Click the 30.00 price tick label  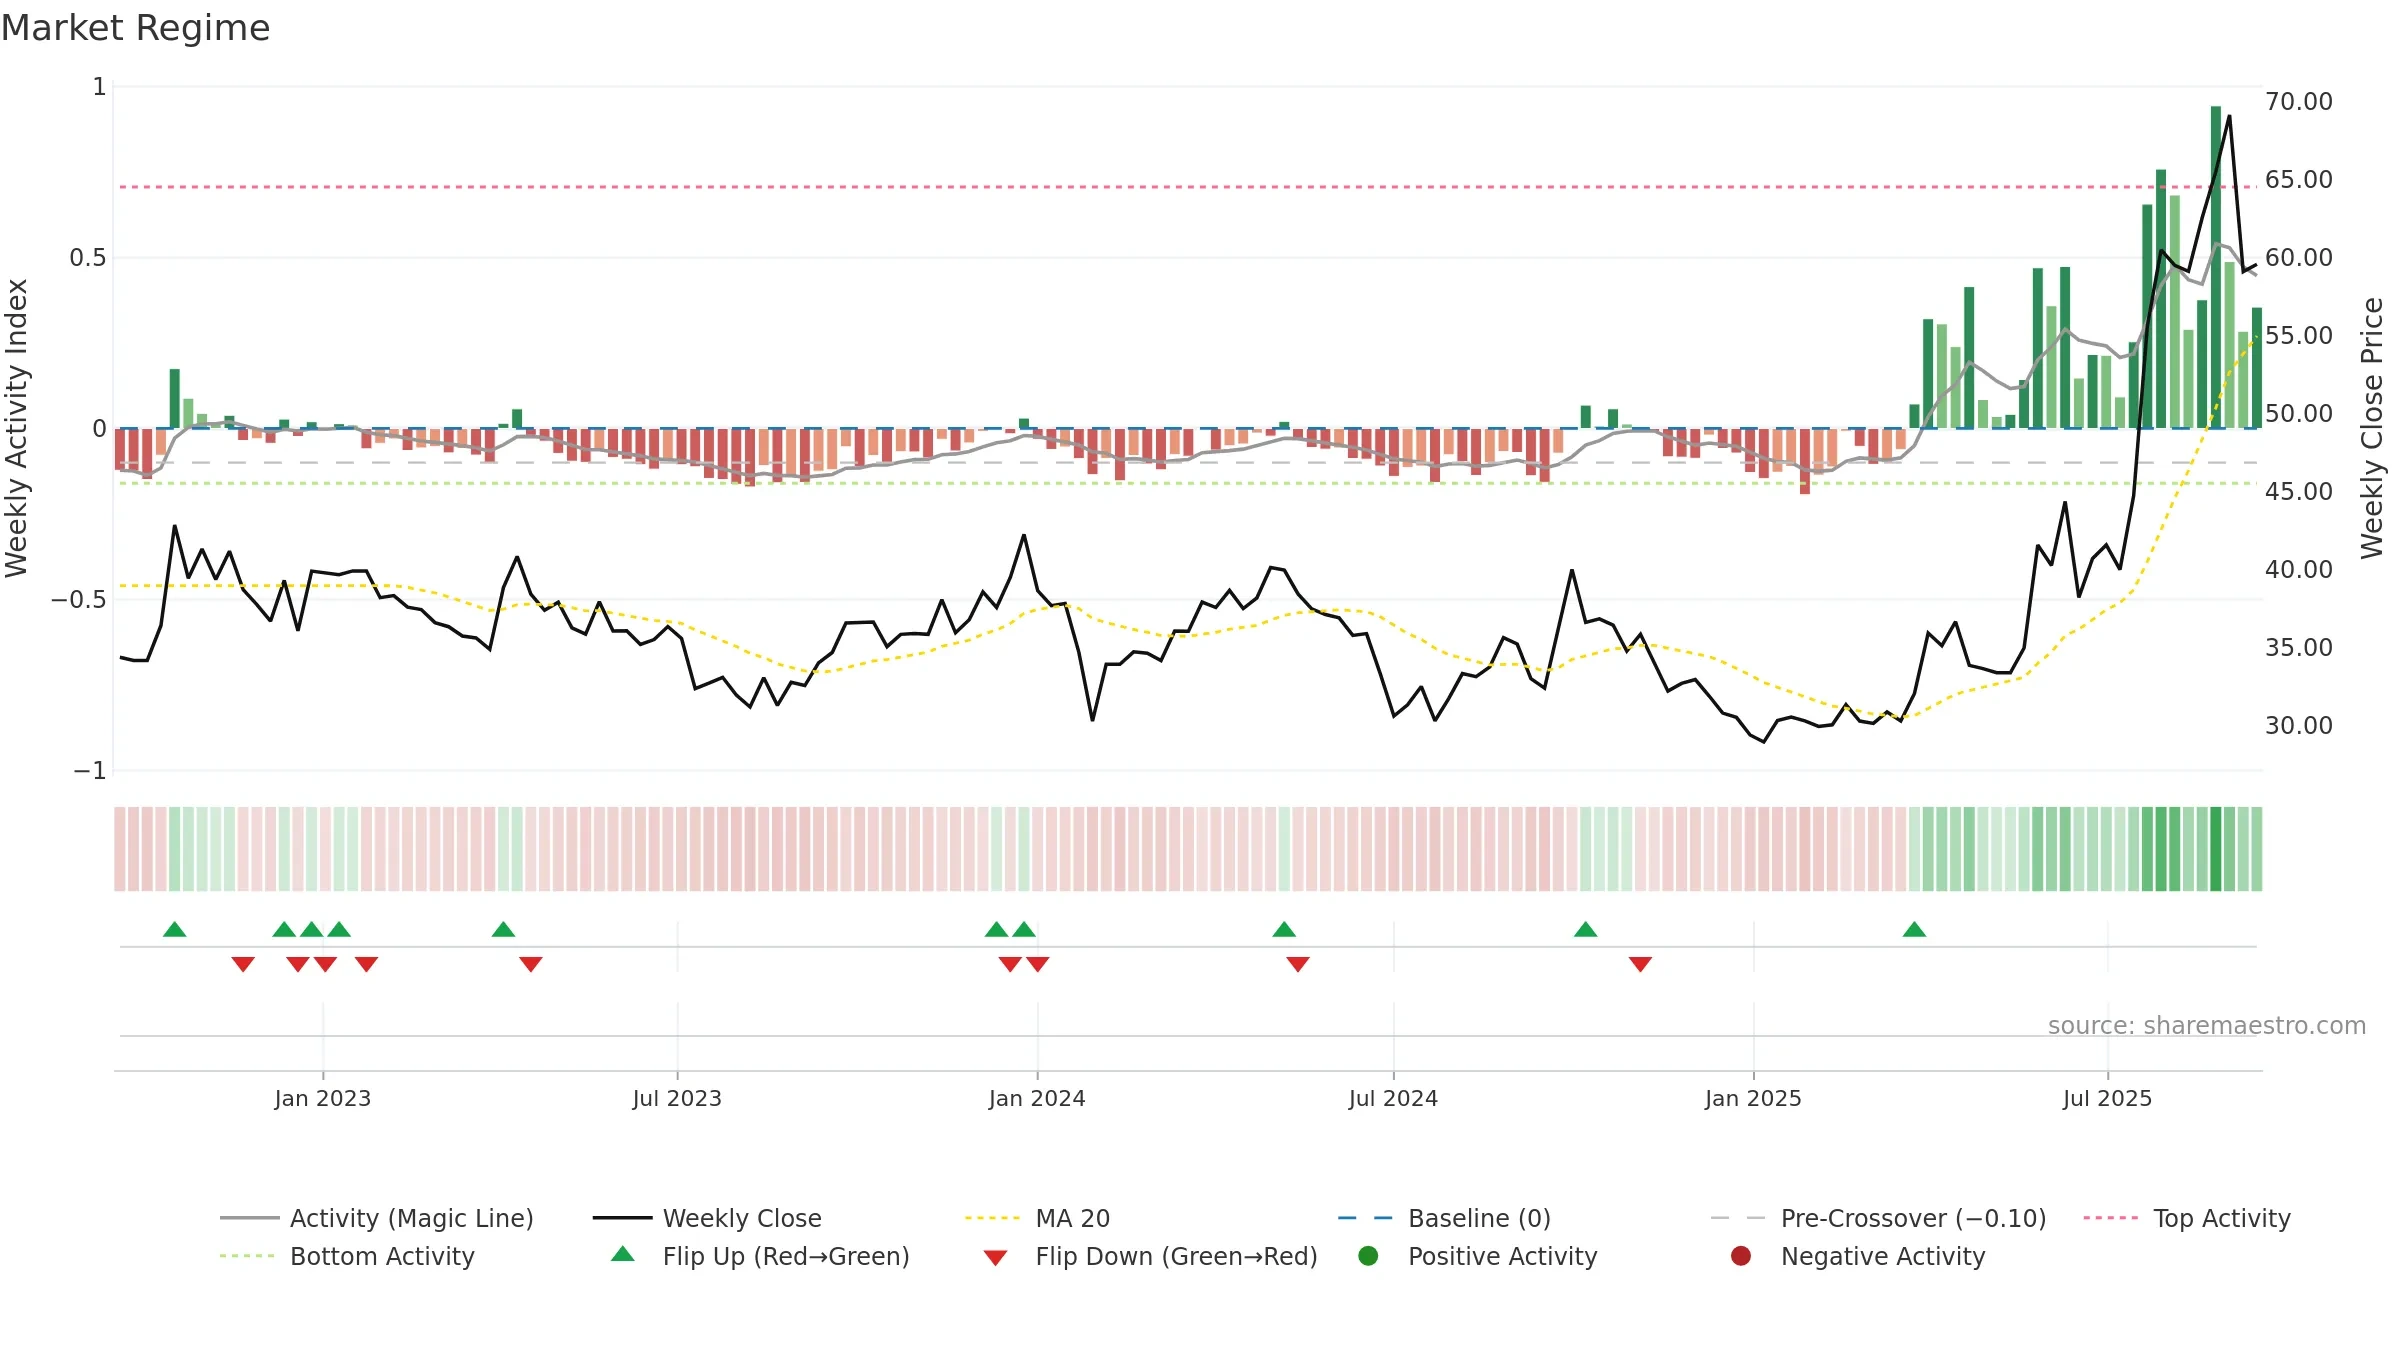click(x=2299, y=726)
